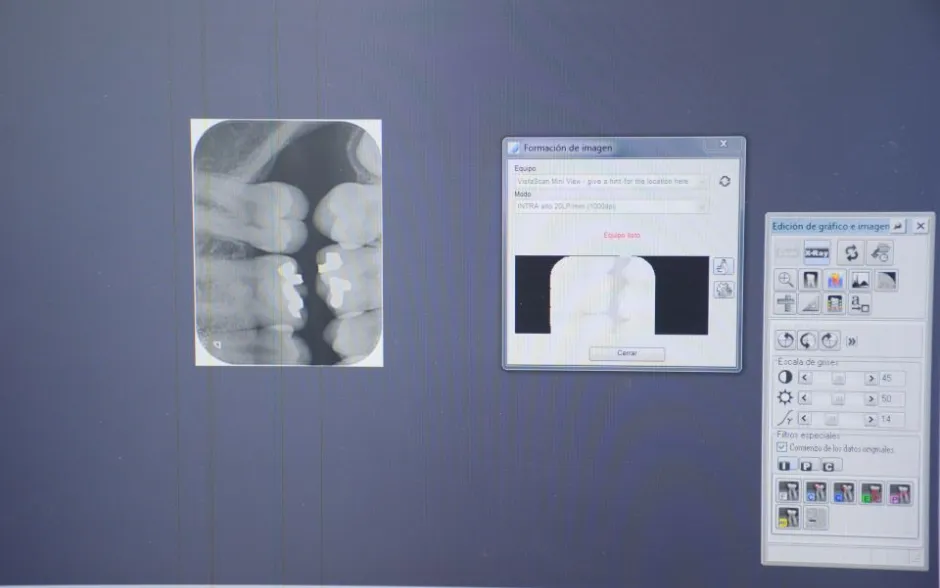940x588 pixels.
Task: Increase contrast with the right arrow
Action: click(871, 378)
